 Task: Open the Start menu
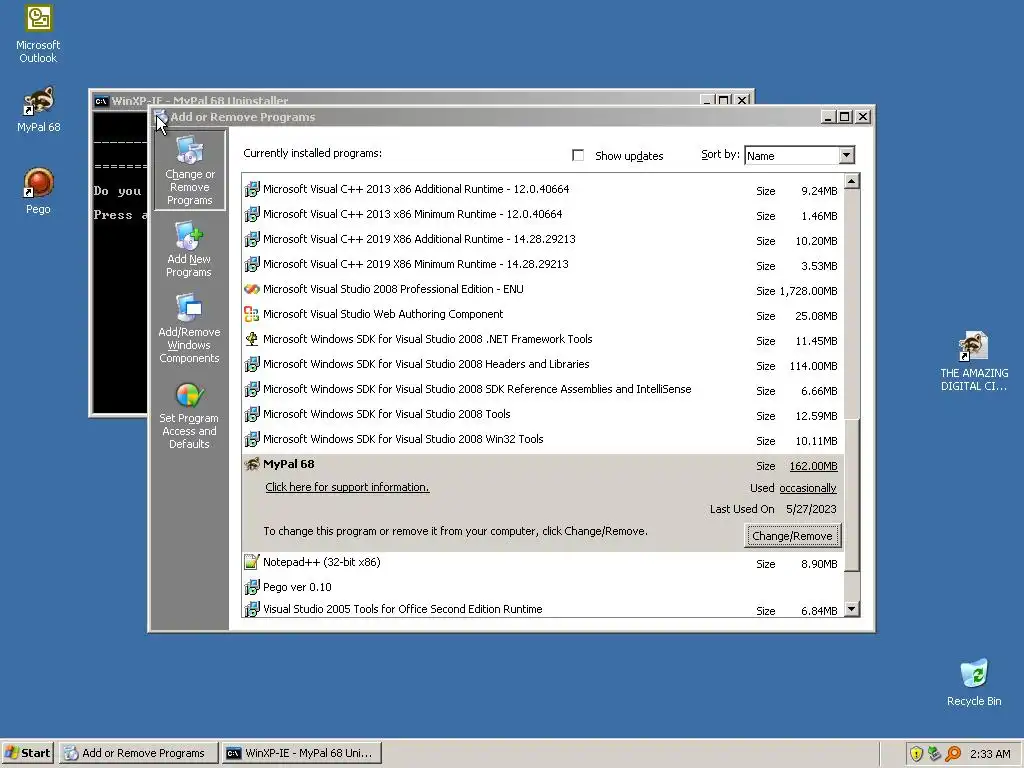click(27, 753)
